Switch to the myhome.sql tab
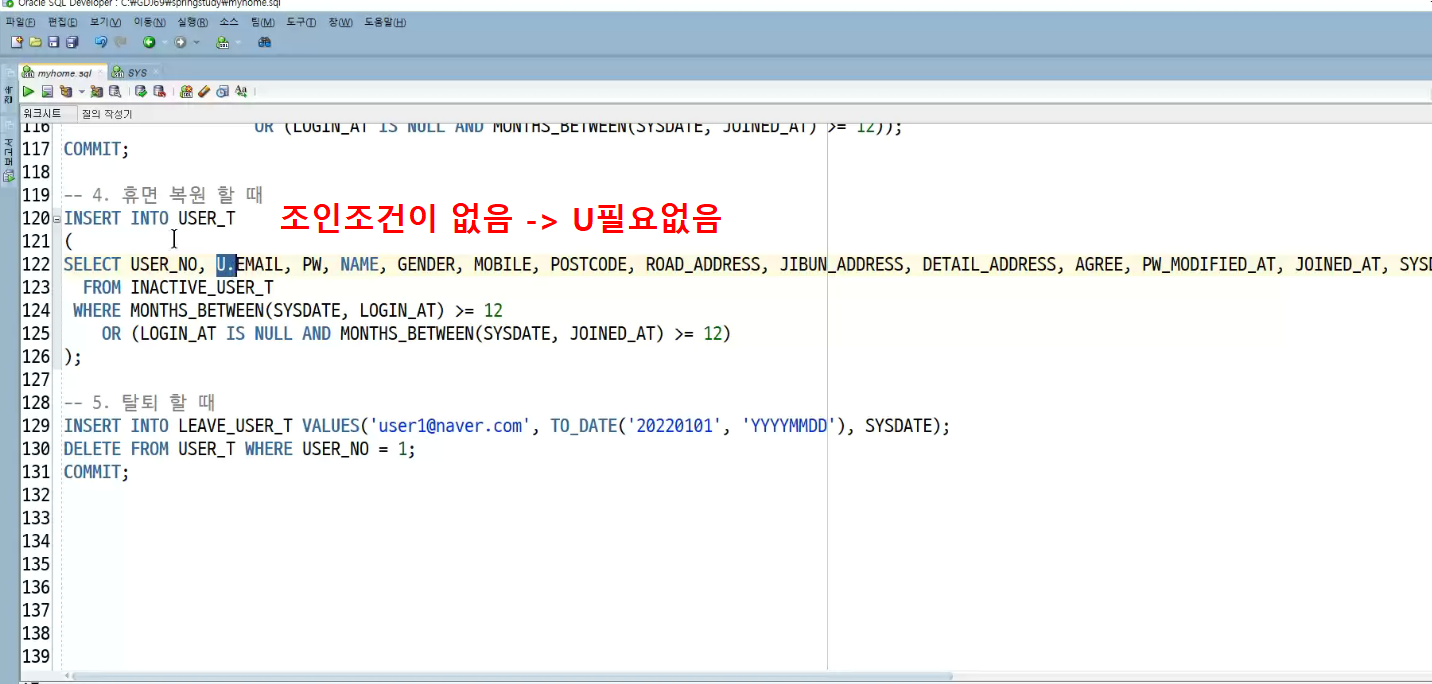 tap(64, 73)
